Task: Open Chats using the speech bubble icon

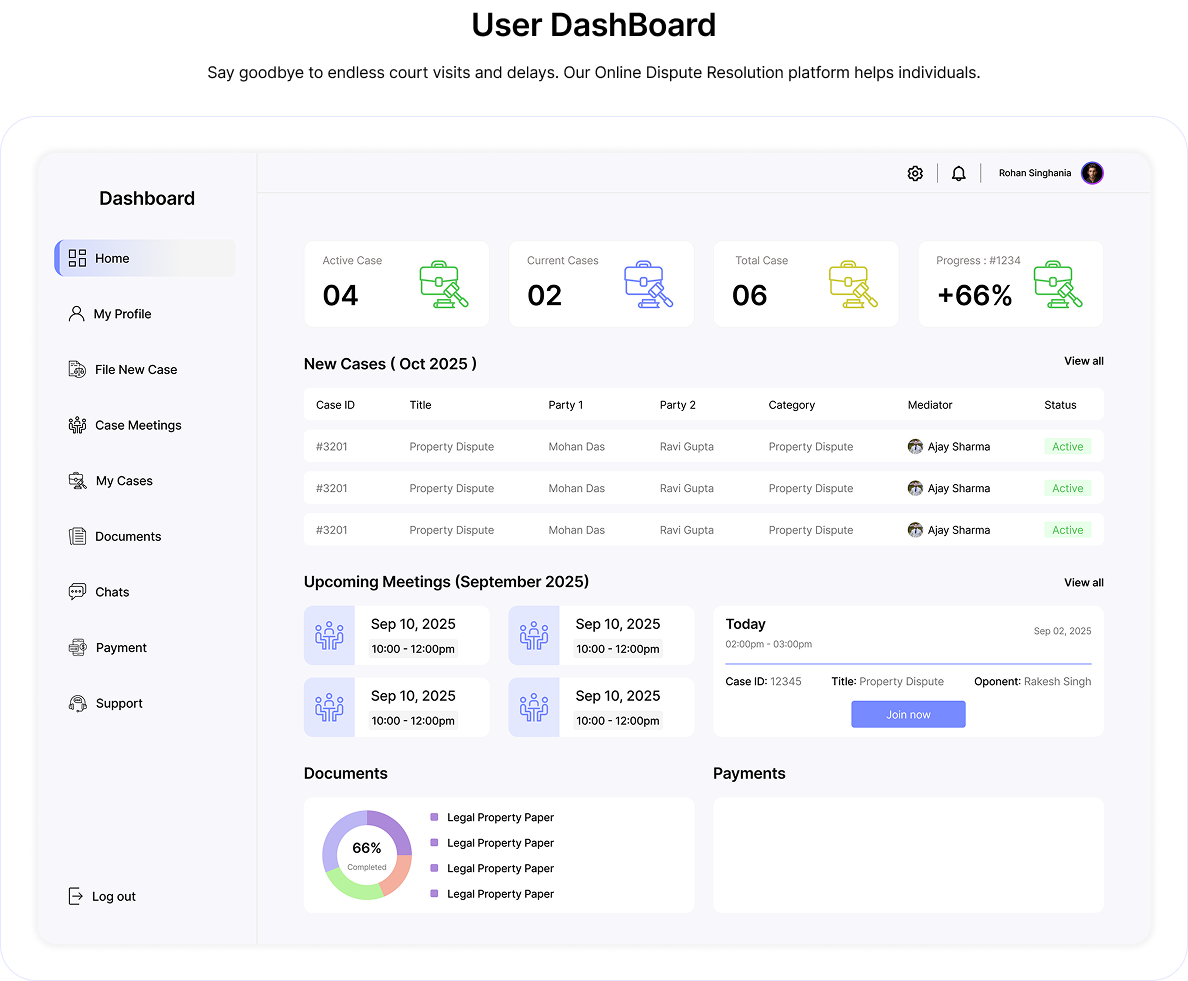Action: (77, 591)
